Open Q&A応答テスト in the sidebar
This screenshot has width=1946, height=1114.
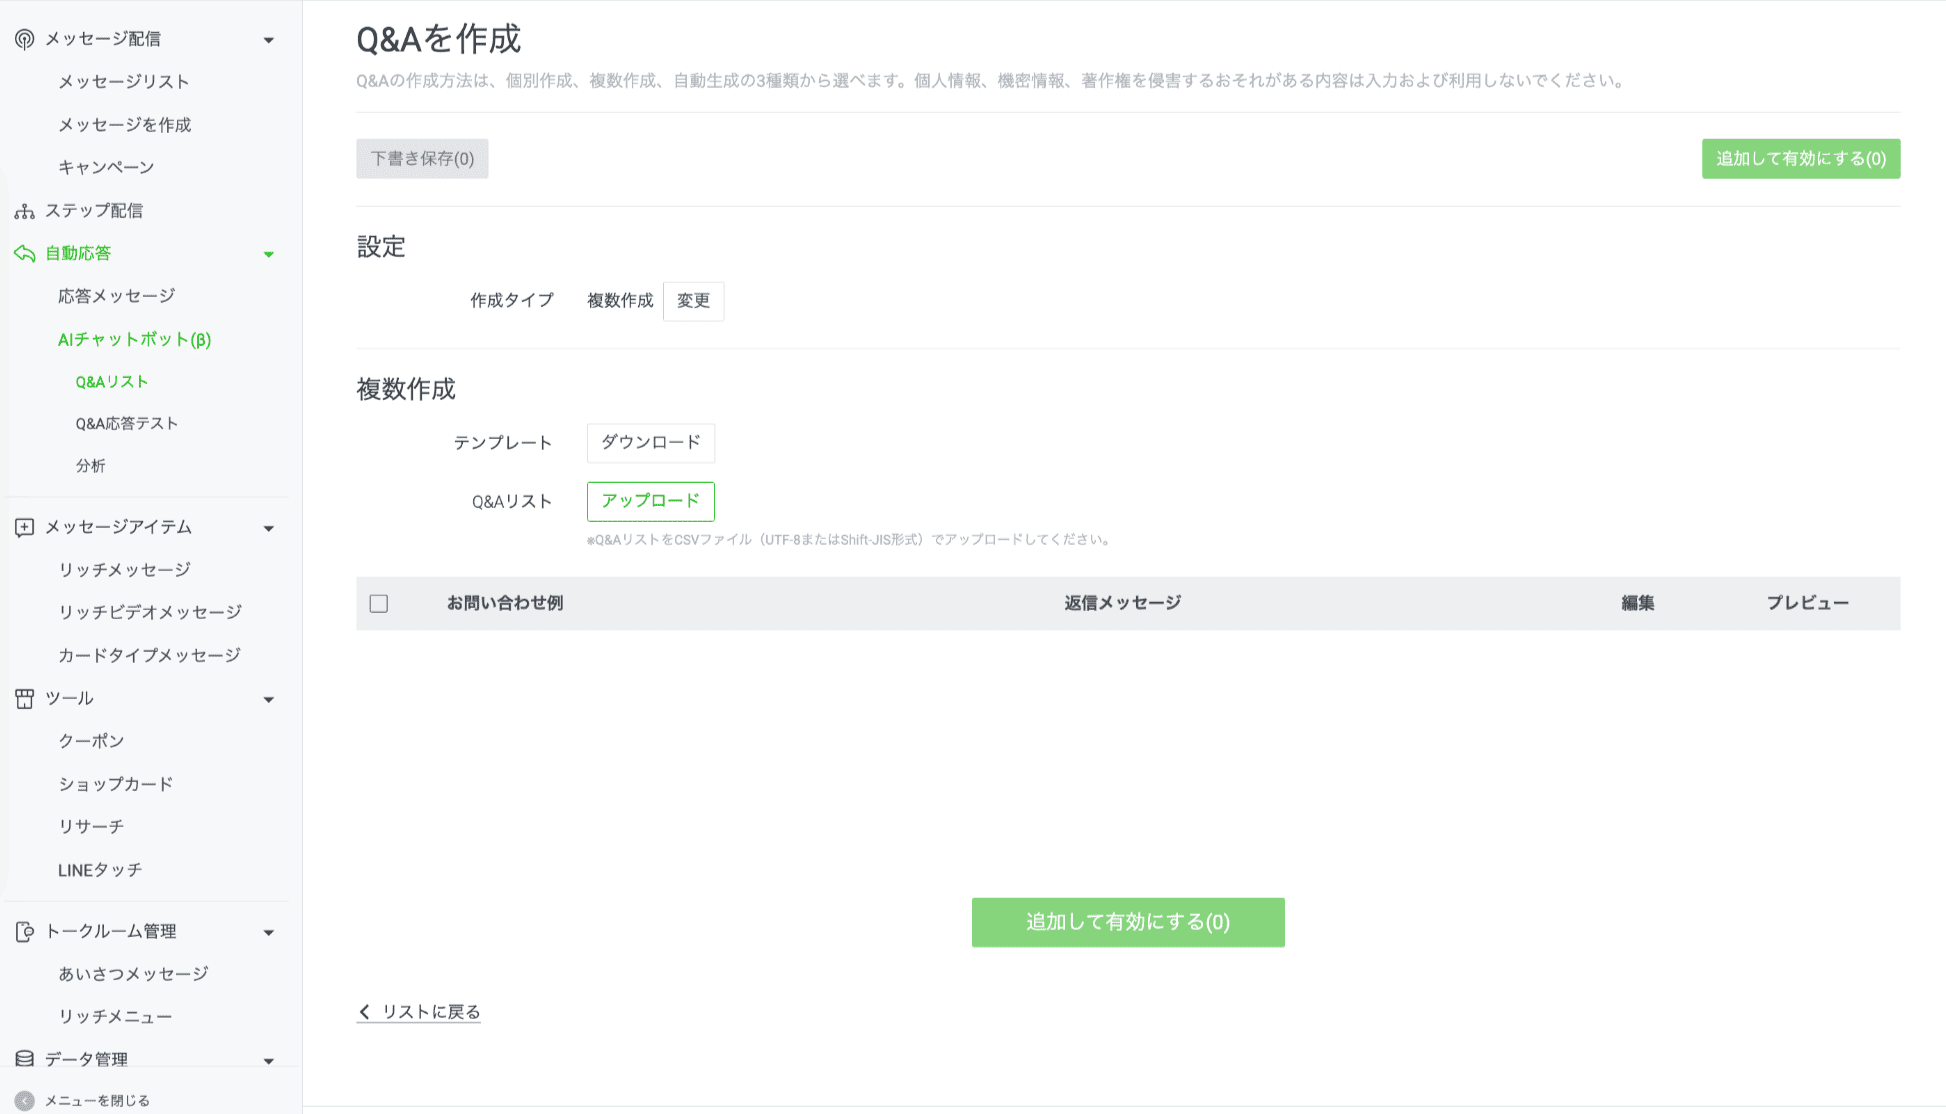click(124, 423)
